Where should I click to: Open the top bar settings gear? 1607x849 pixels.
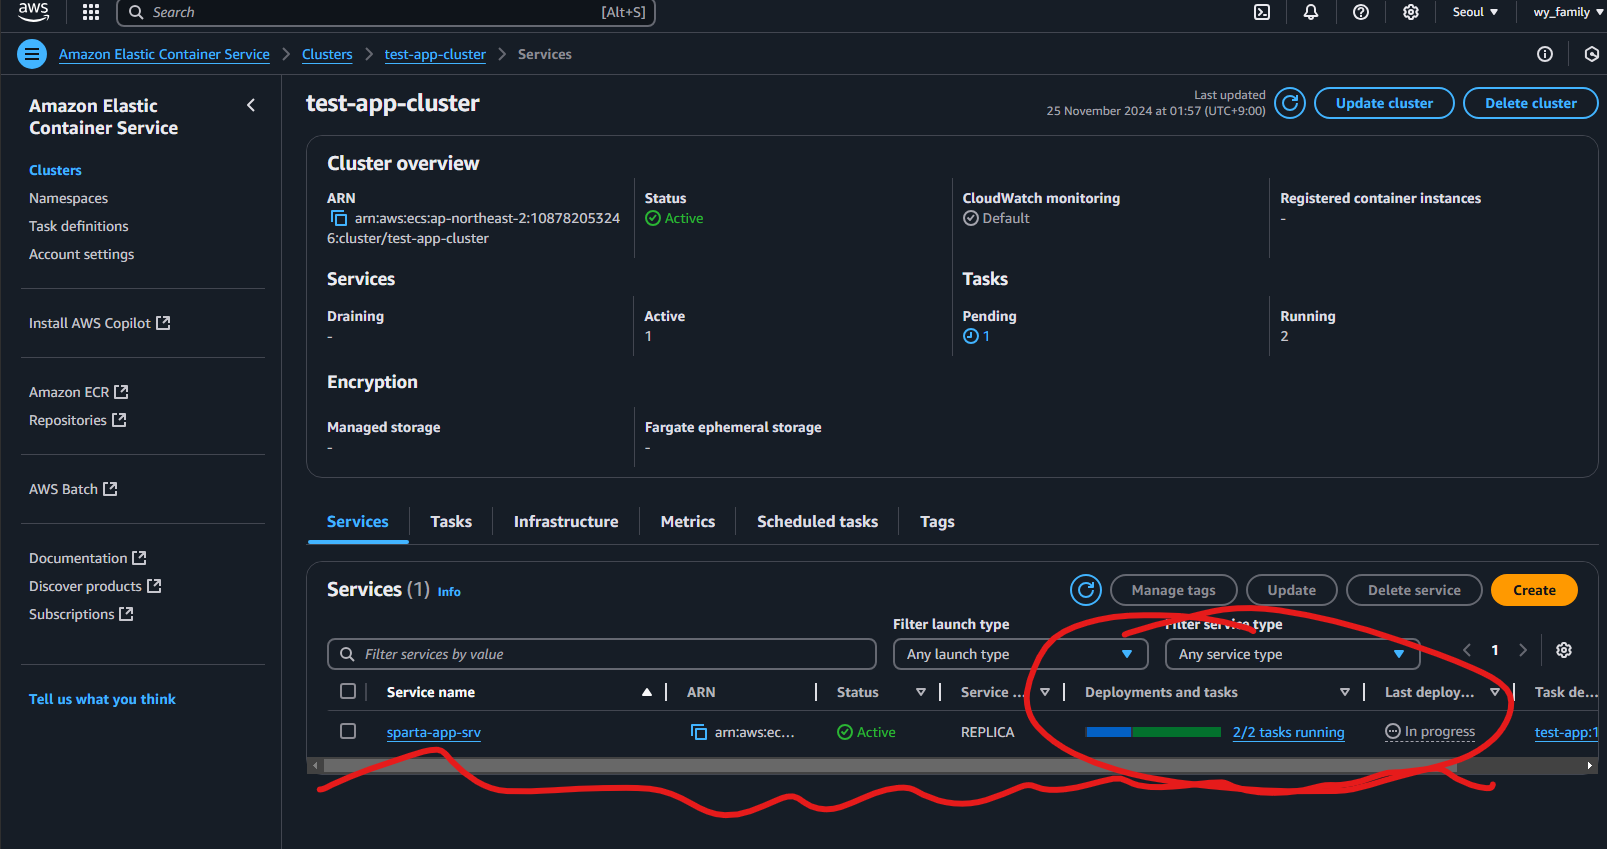tap(1411, 12)
